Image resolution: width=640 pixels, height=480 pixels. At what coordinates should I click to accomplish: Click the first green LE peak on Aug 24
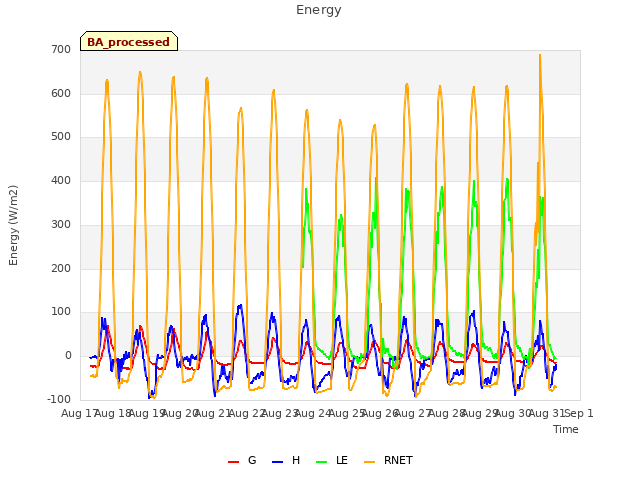click(x=306, y=189)
